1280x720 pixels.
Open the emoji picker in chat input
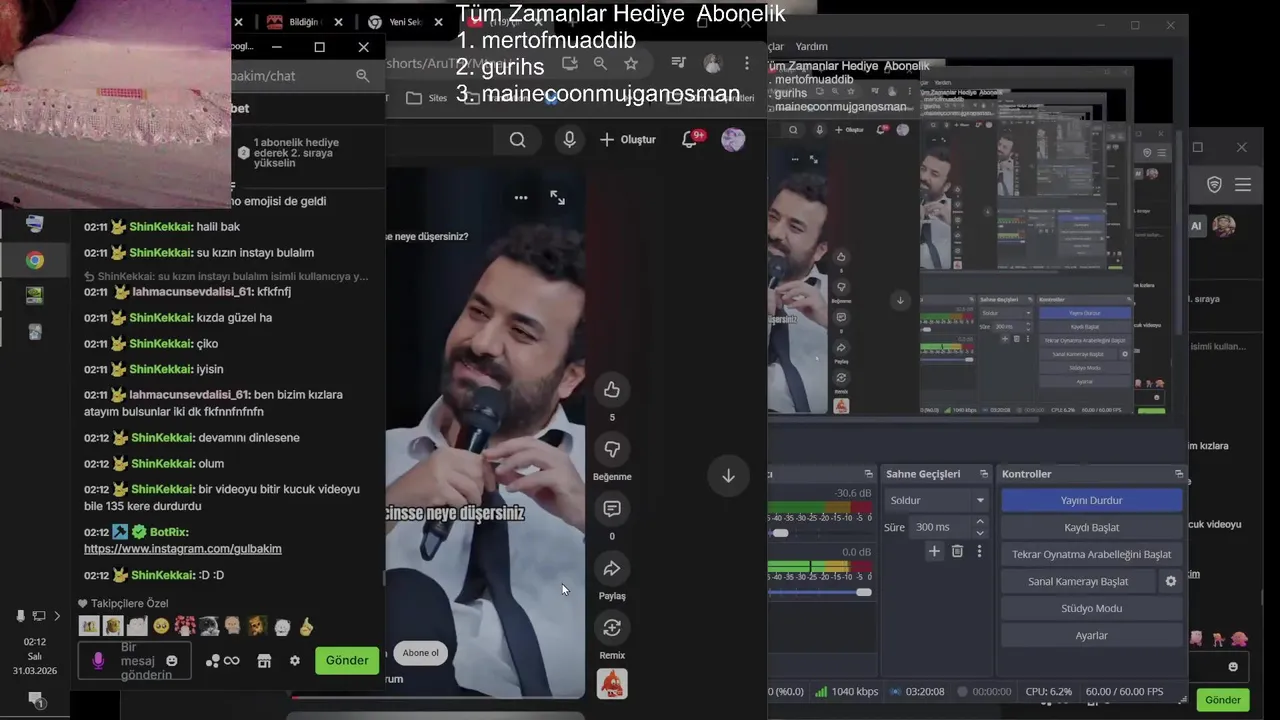click(x=171, y=661)
